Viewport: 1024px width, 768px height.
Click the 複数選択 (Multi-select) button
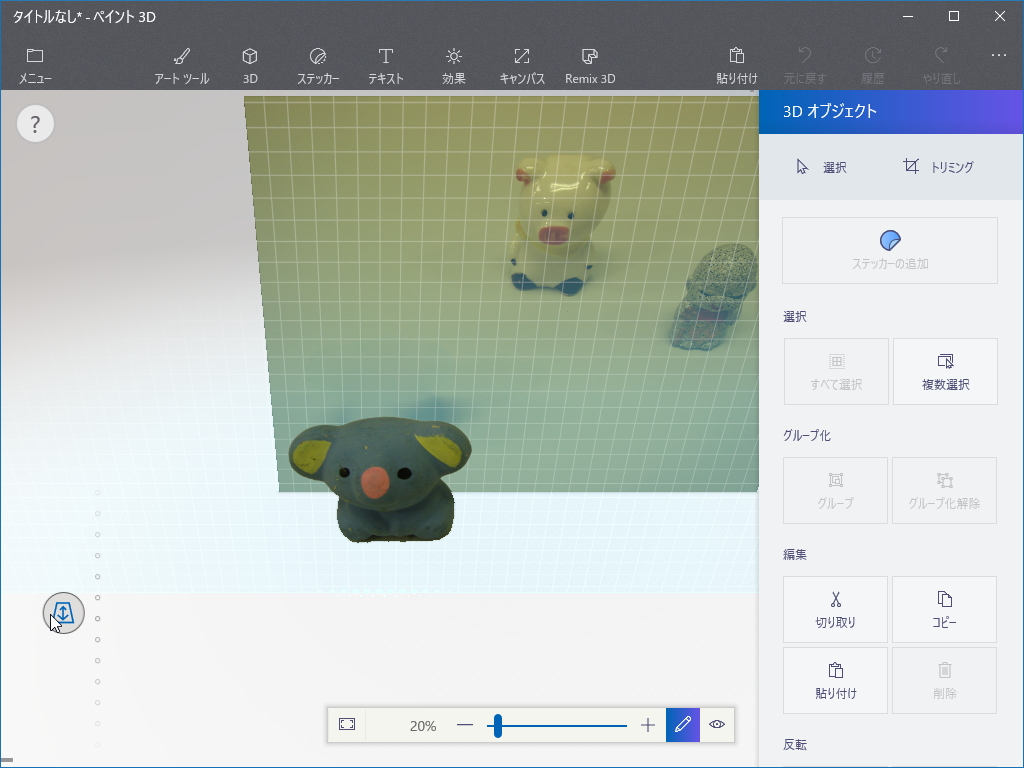pos(944,371)
